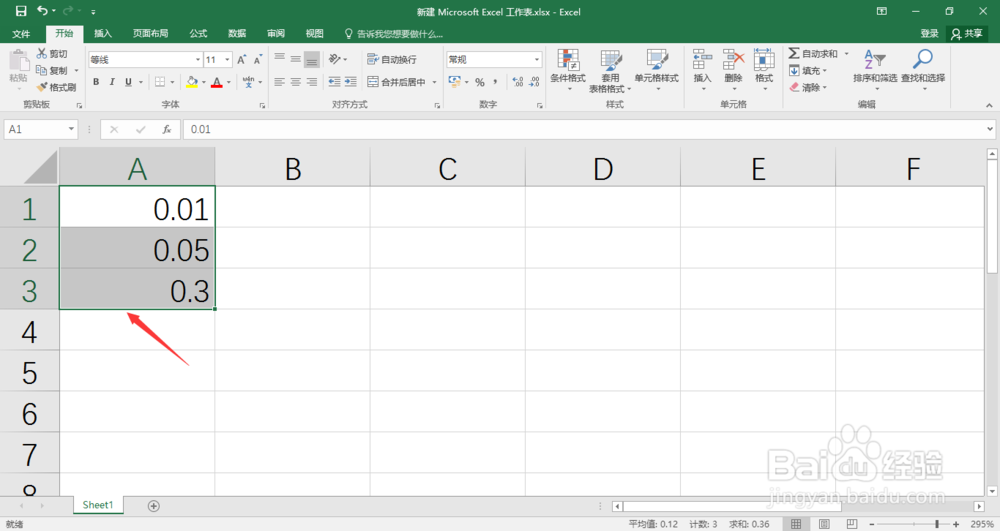Click the 共享 share button

point(966,34)
